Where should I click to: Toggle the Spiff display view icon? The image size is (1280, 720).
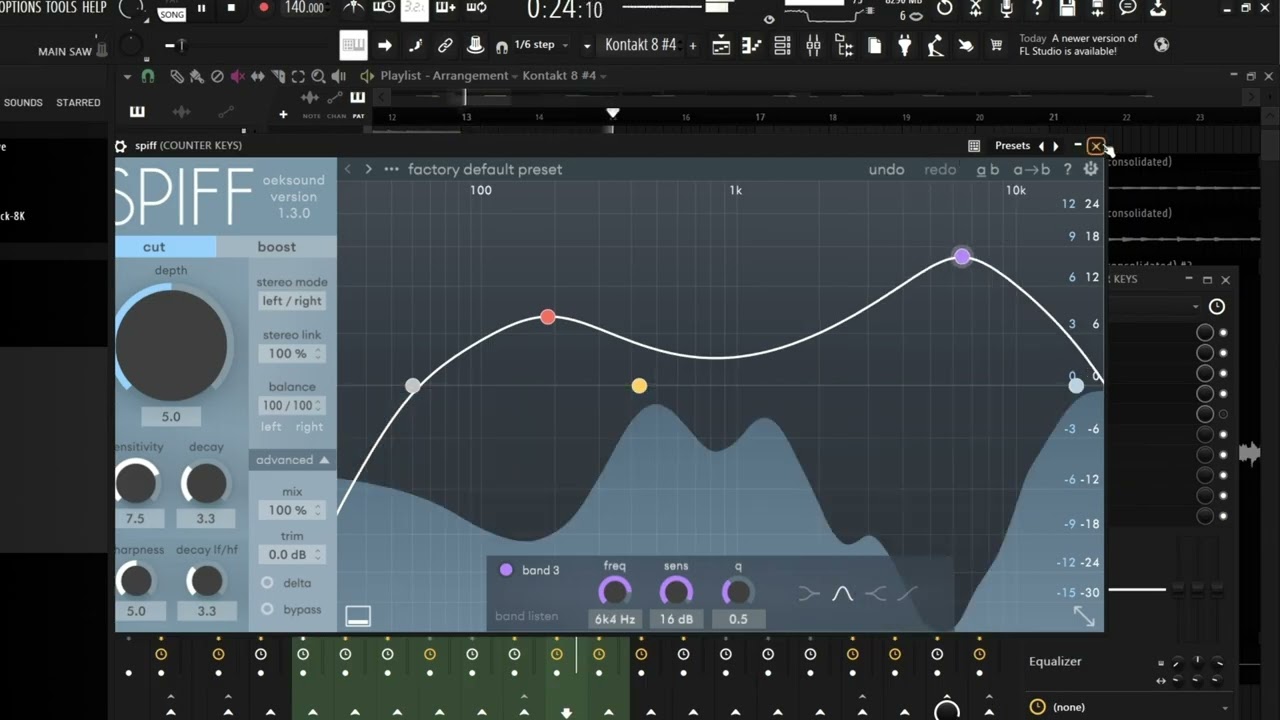[358, 616]
